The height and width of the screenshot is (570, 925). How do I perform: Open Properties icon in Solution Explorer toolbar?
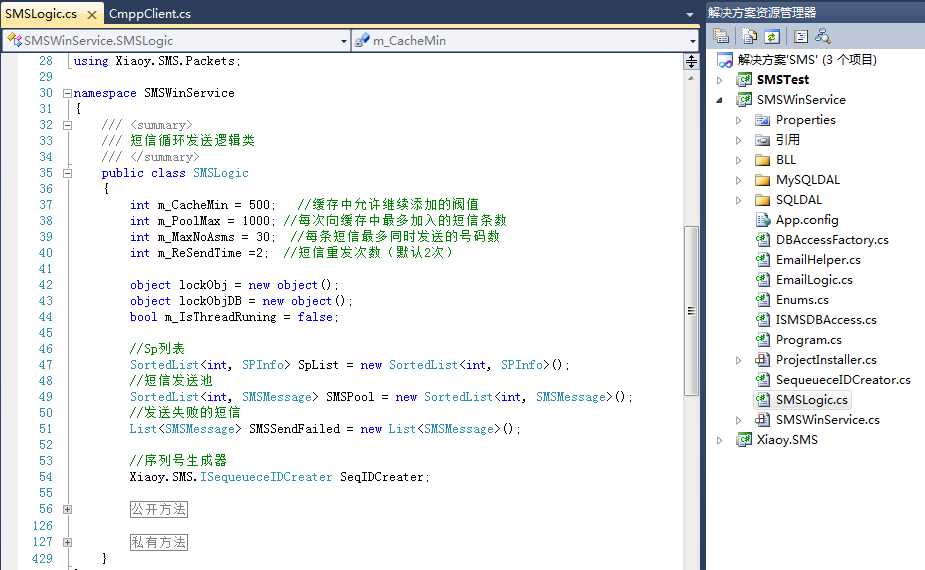coord(721,37)
